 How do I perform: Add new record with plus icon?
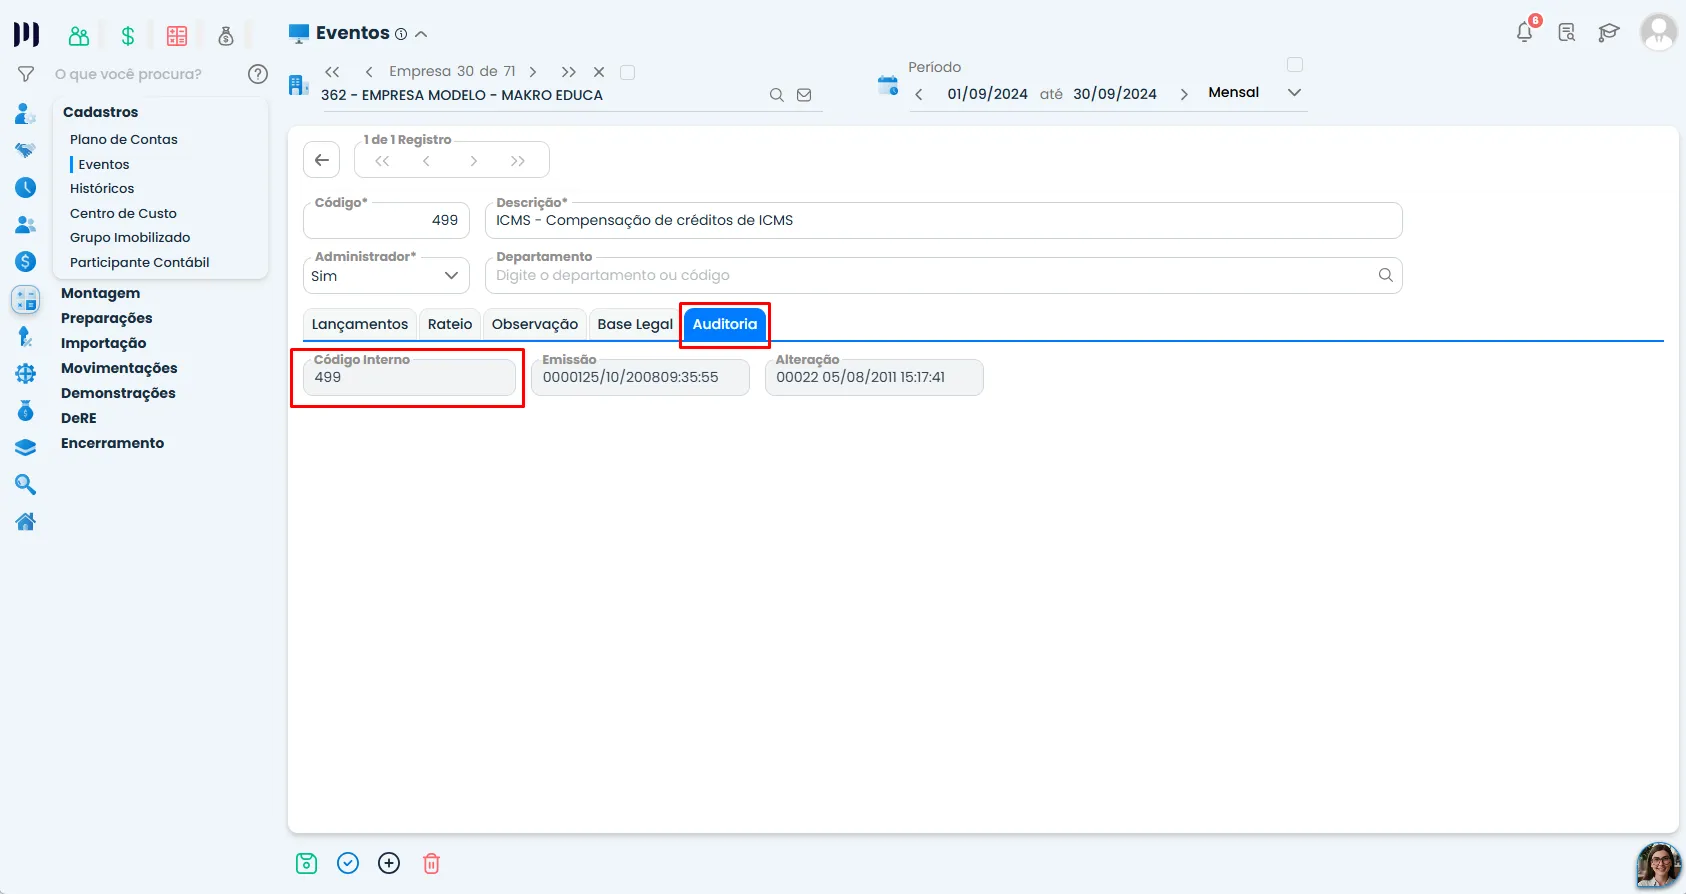[389, 863]
